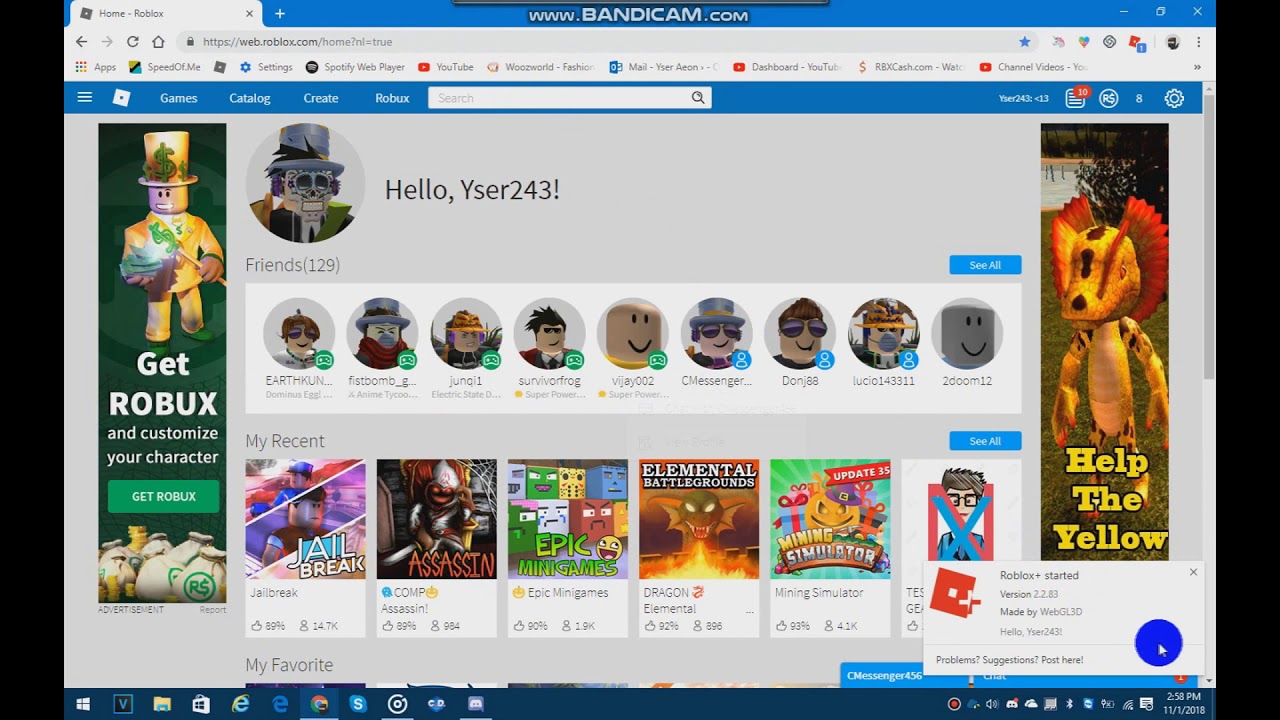Open the Windows action center icon

coord(1146,704)
